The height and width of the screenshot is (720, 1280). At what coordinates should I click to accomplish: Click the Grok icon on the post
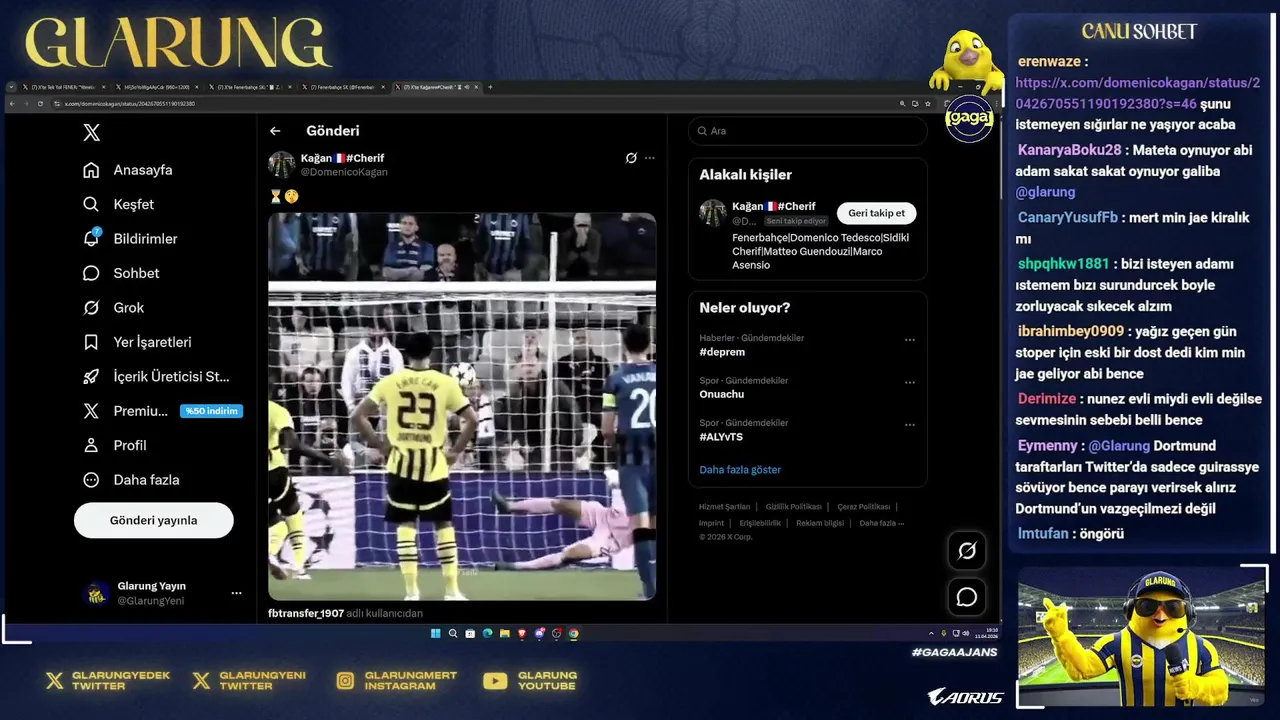pyautogui.click(x=631, y=158)
